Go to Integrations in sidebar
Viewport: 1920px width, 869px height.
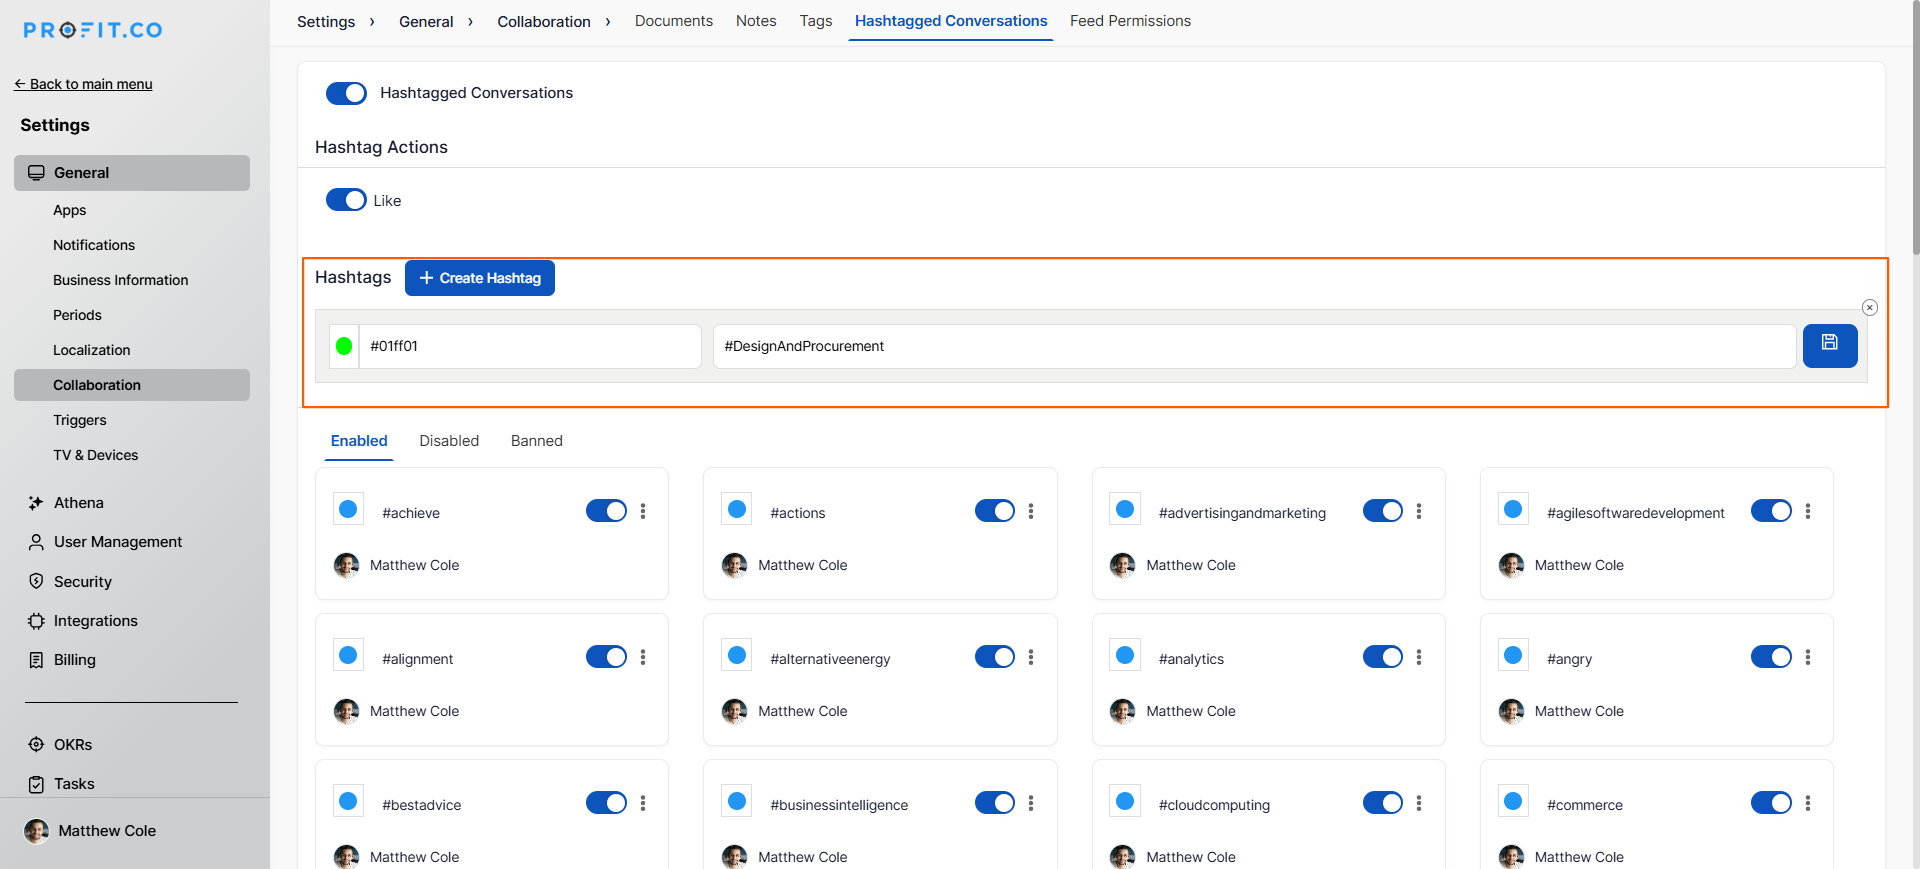pos(95,621)
